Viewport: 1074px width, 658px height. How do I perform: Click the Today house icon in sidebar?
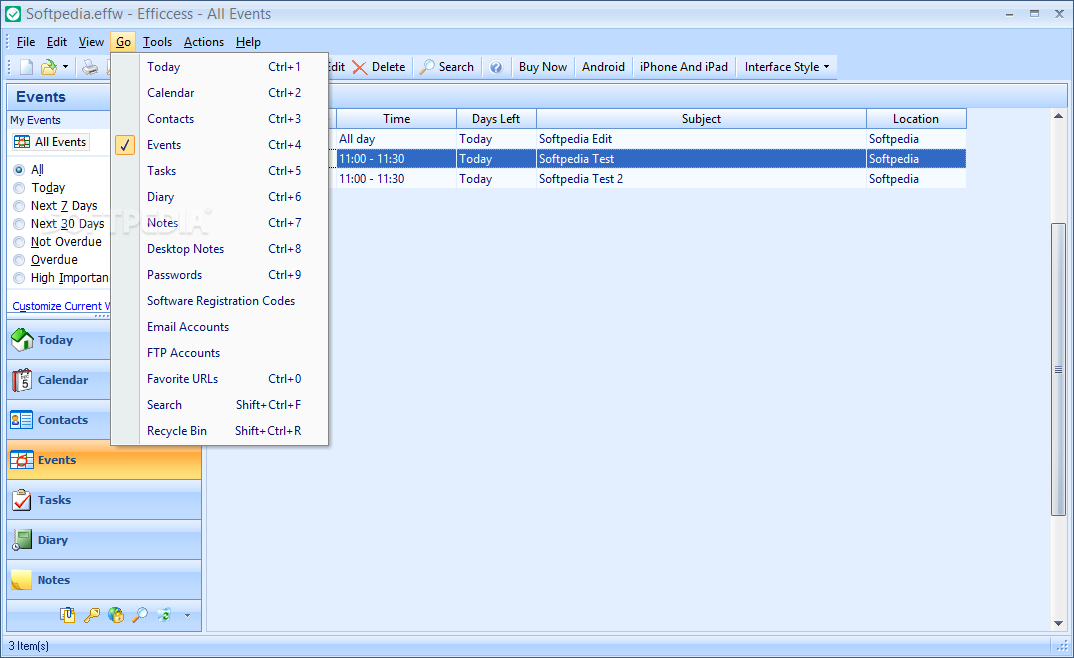pyautogui.click(x=22, y=340)
